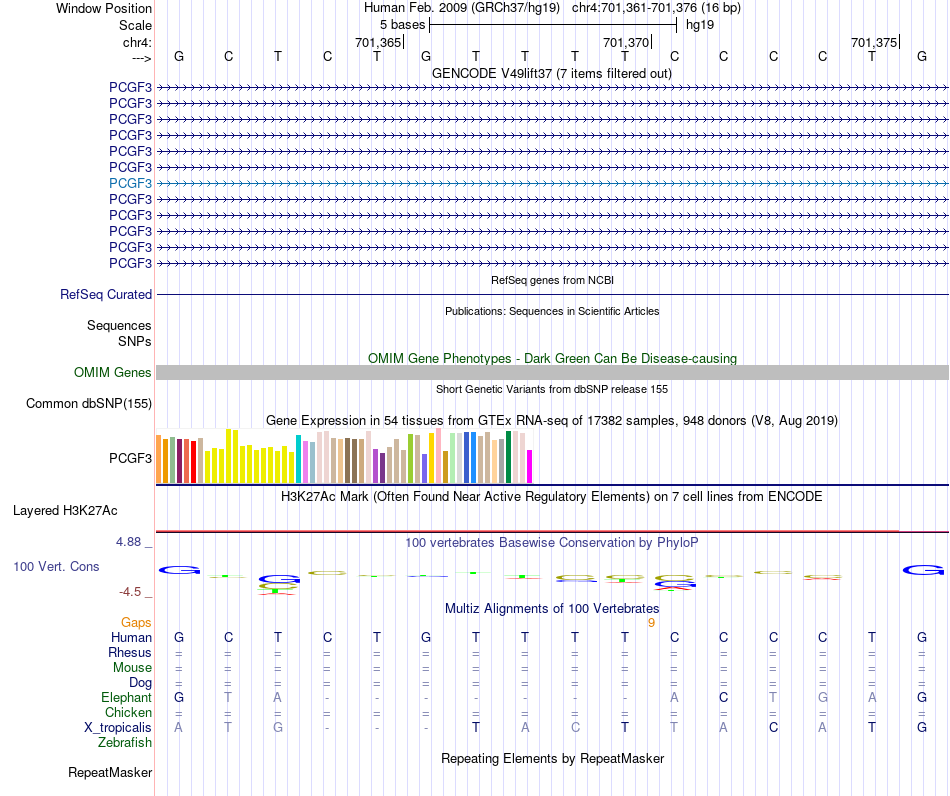
Task: Click the magenta bar in GTEx expression chart
Action: coord(530,466)
